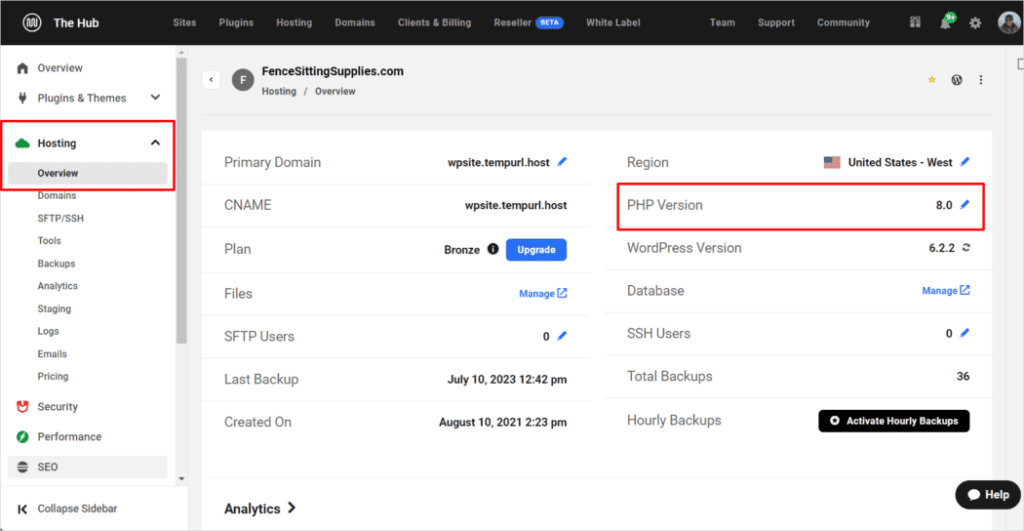The width and height of the screenshot is (1024, 531).
Task: Click the notifications bell icon
Action: tap(945, 23)
